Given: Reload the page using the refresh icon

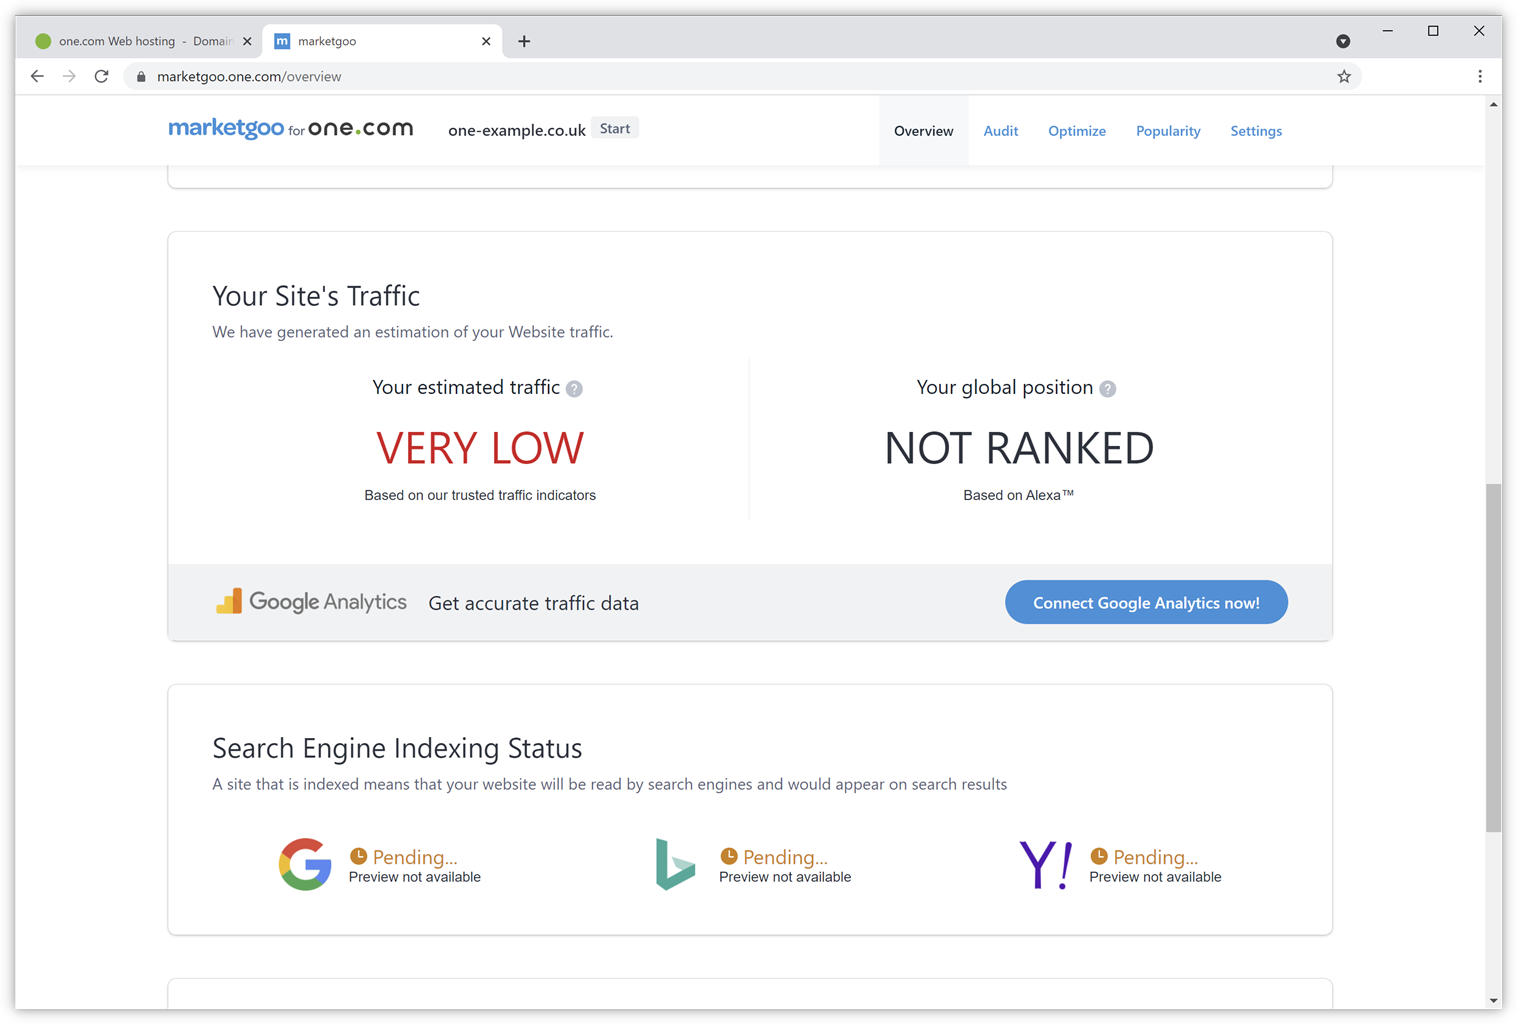Looking at the screenshot, I should click(x=101, y=77).
